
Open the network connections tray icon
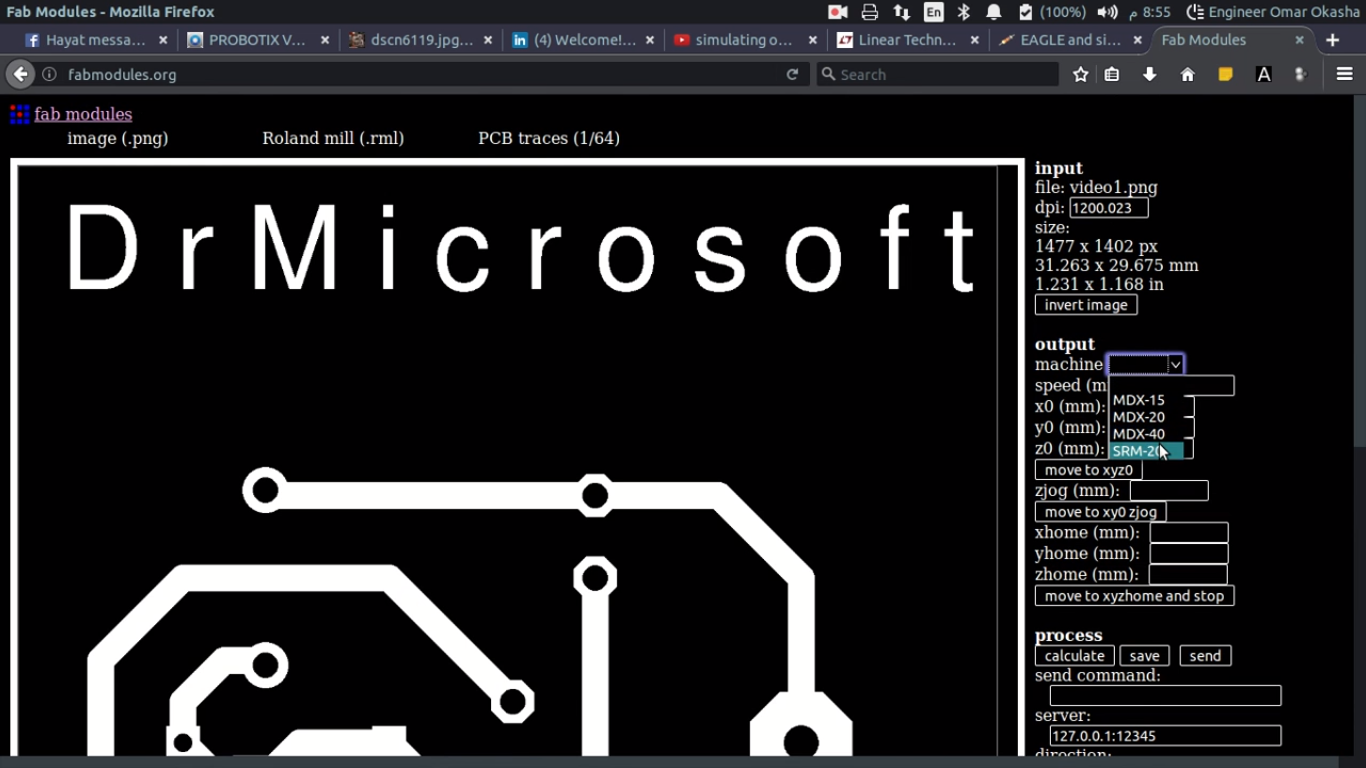point(902,12)
